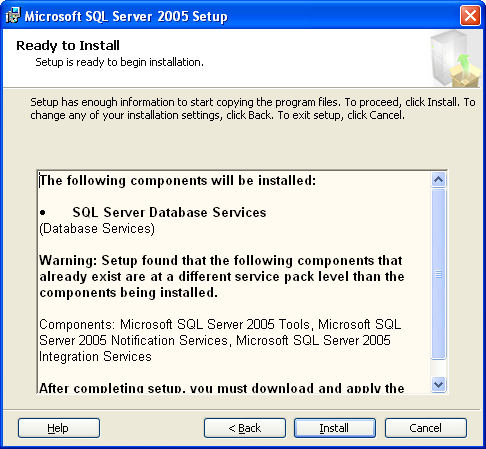
Task: Click the 'After completing setup' line
Action: (x=222, y=388)
